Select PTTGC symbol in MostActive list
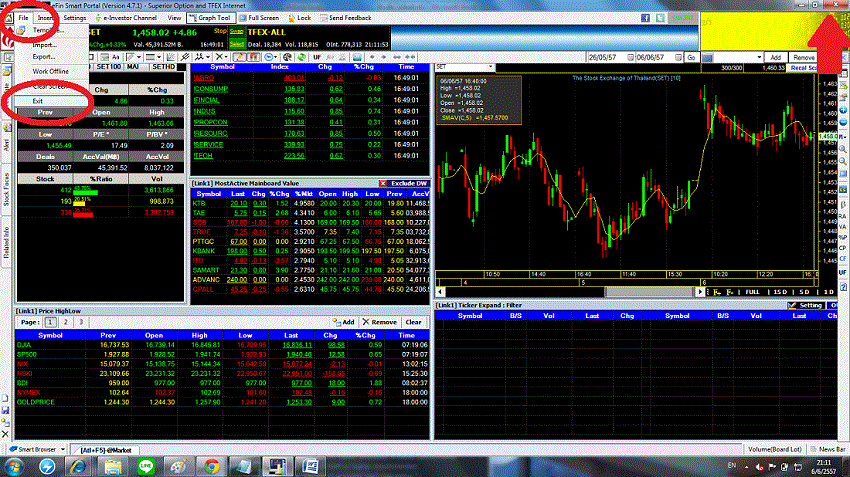Screen dimensions: 850x477 click(203, 242)
